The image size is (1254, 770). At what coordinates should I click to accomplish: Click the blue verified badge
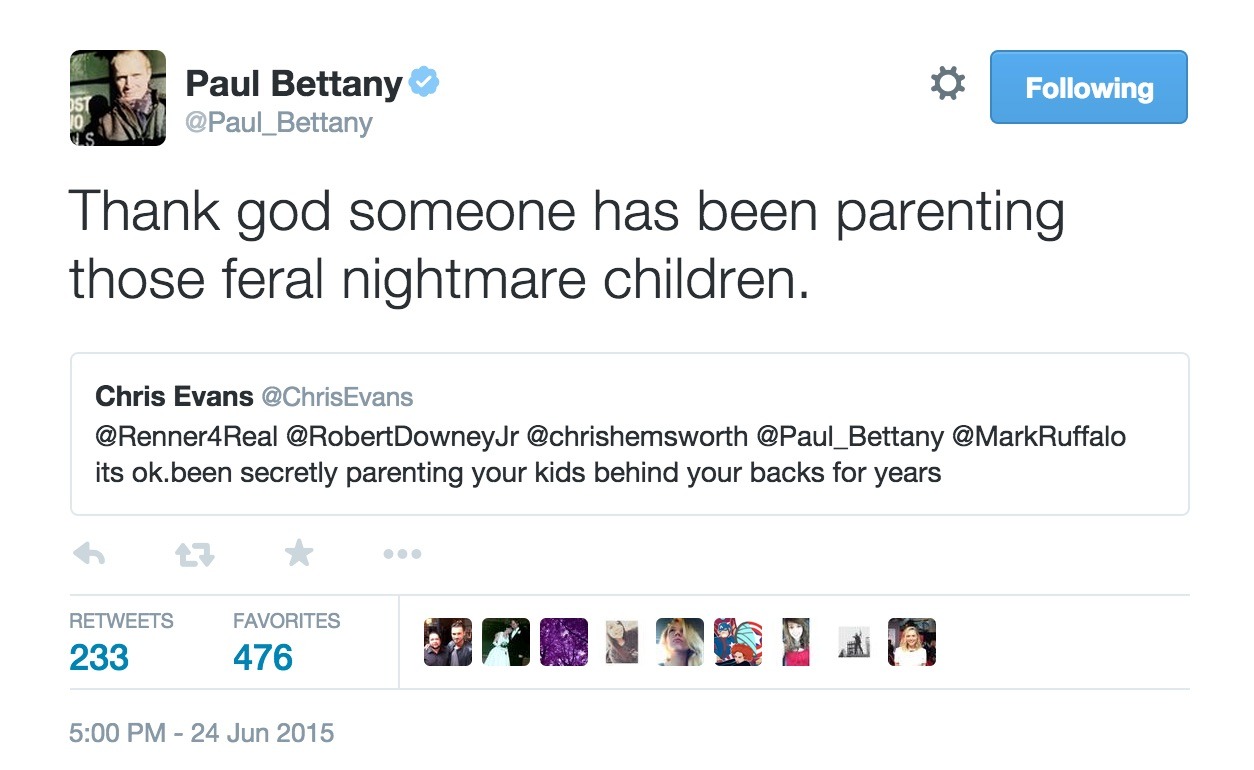pos(425,83)
